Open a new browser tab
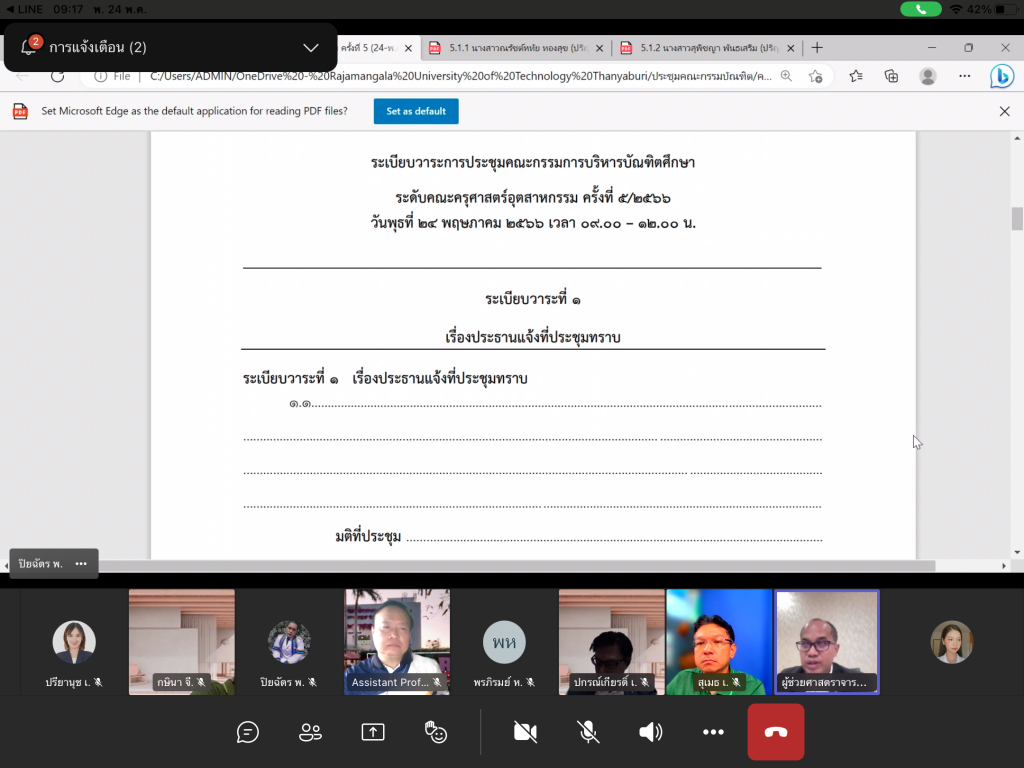This screenshot has width=1024, height=768. click(817, 48)
